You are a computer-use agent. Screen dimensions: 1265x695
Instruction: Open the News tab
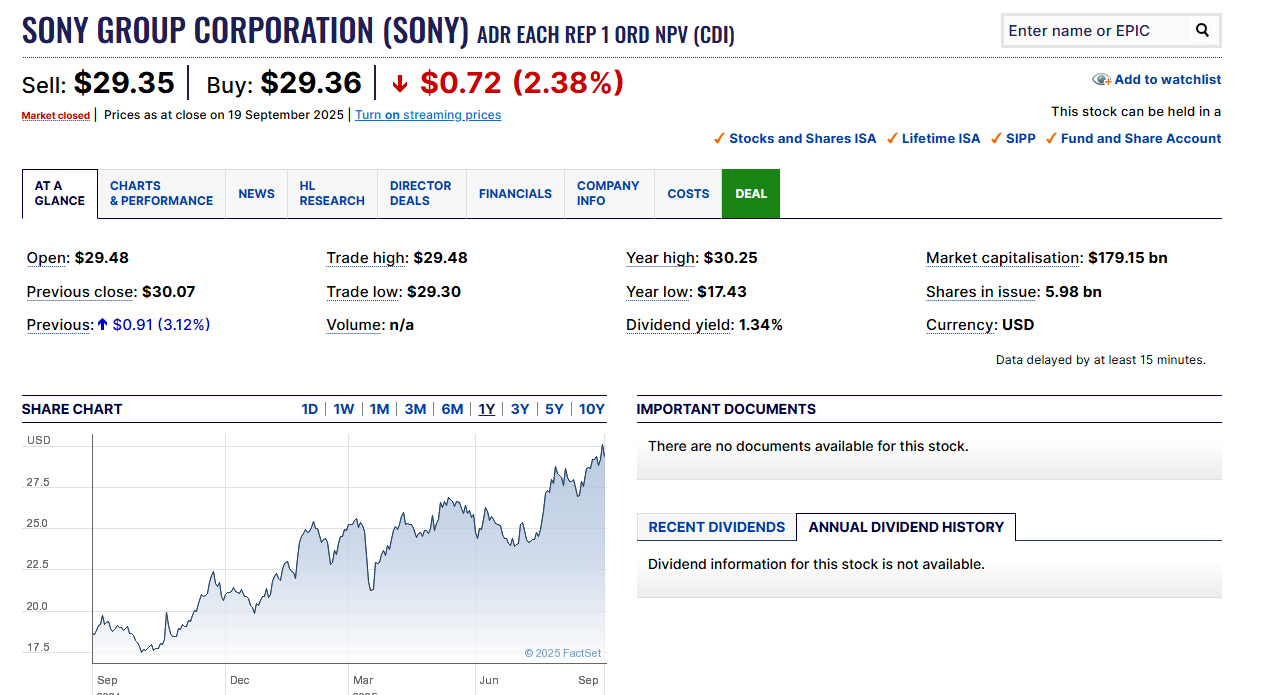click(x=256, y=194)
